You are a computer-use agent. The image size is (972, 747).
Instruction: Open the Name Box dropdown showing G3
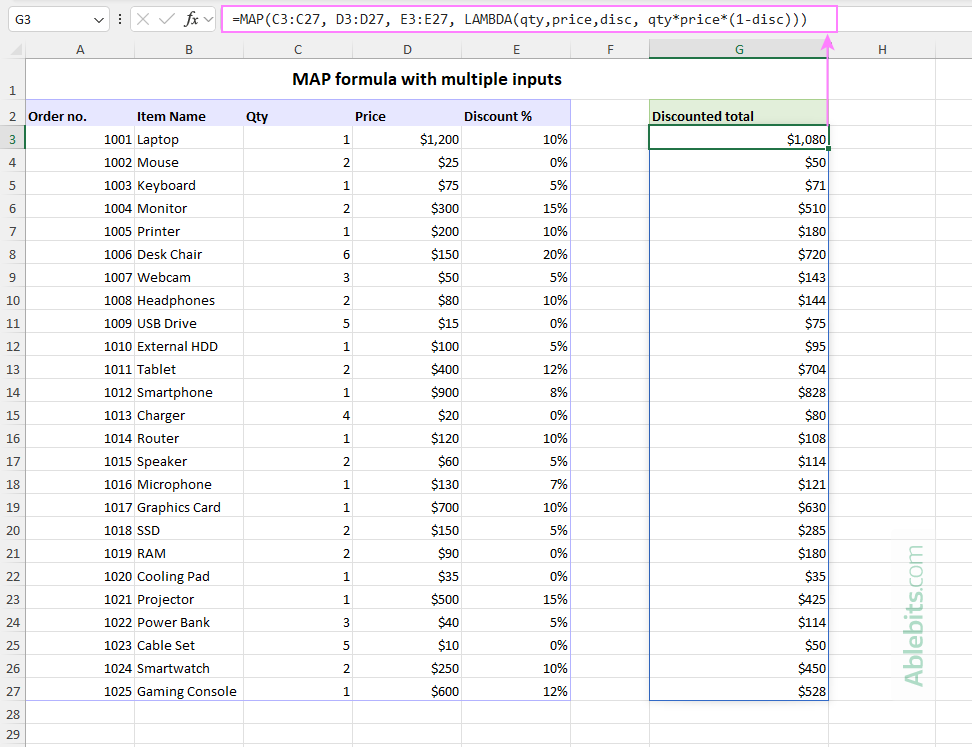(97, 19)
